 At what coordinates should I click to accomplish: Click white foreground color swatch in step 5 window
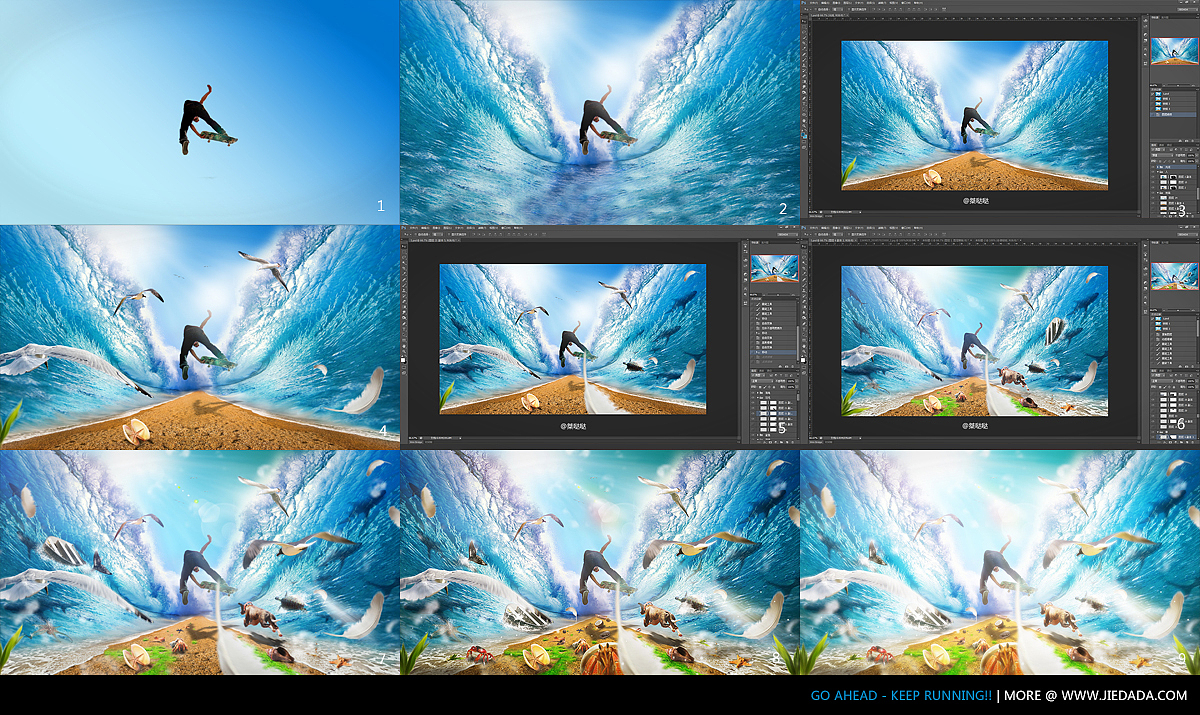coord(403,360)
